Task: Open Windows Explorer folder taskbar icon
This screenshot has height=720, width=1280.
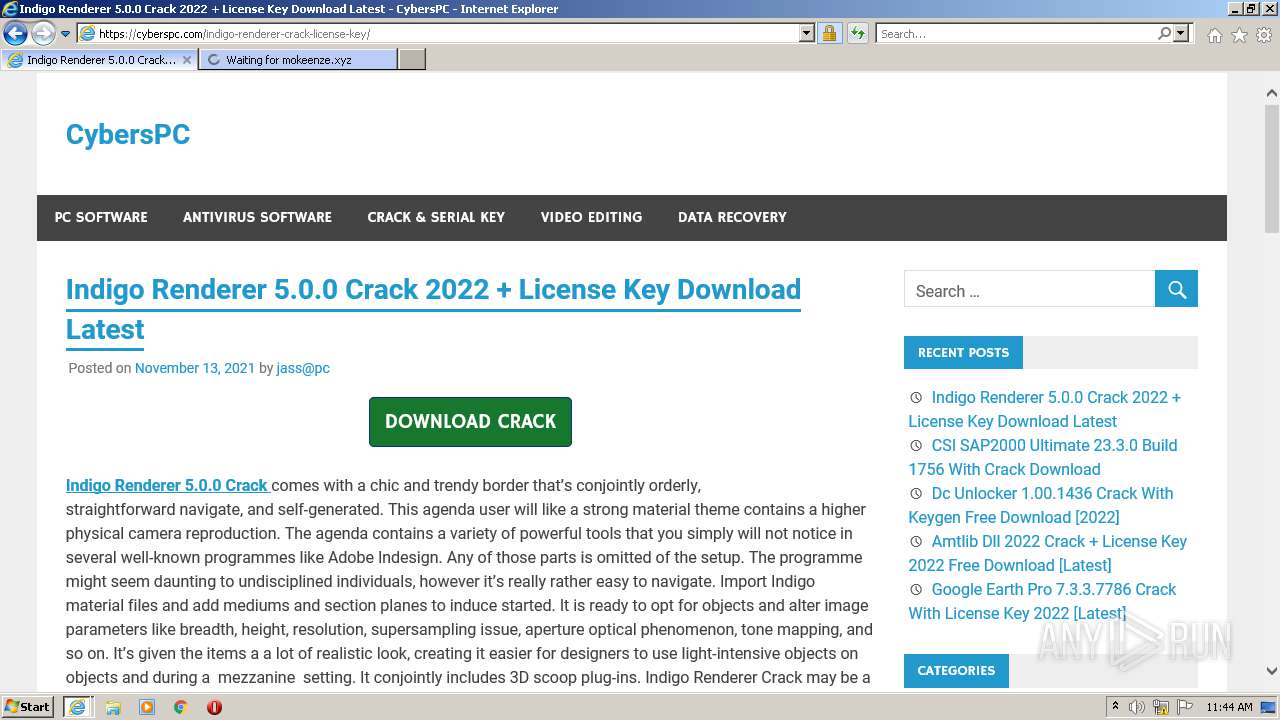Action: (113, 707)
